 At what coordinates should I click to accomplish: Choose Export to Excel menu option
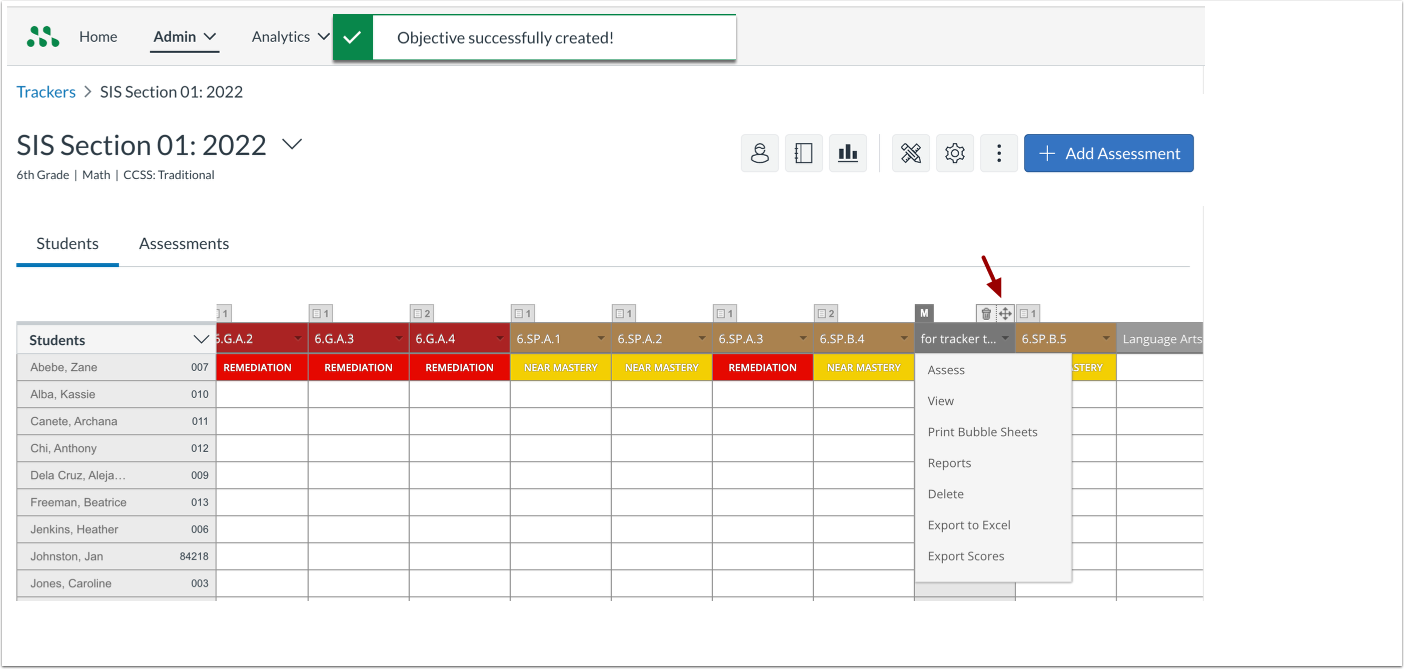pos(993,525)
